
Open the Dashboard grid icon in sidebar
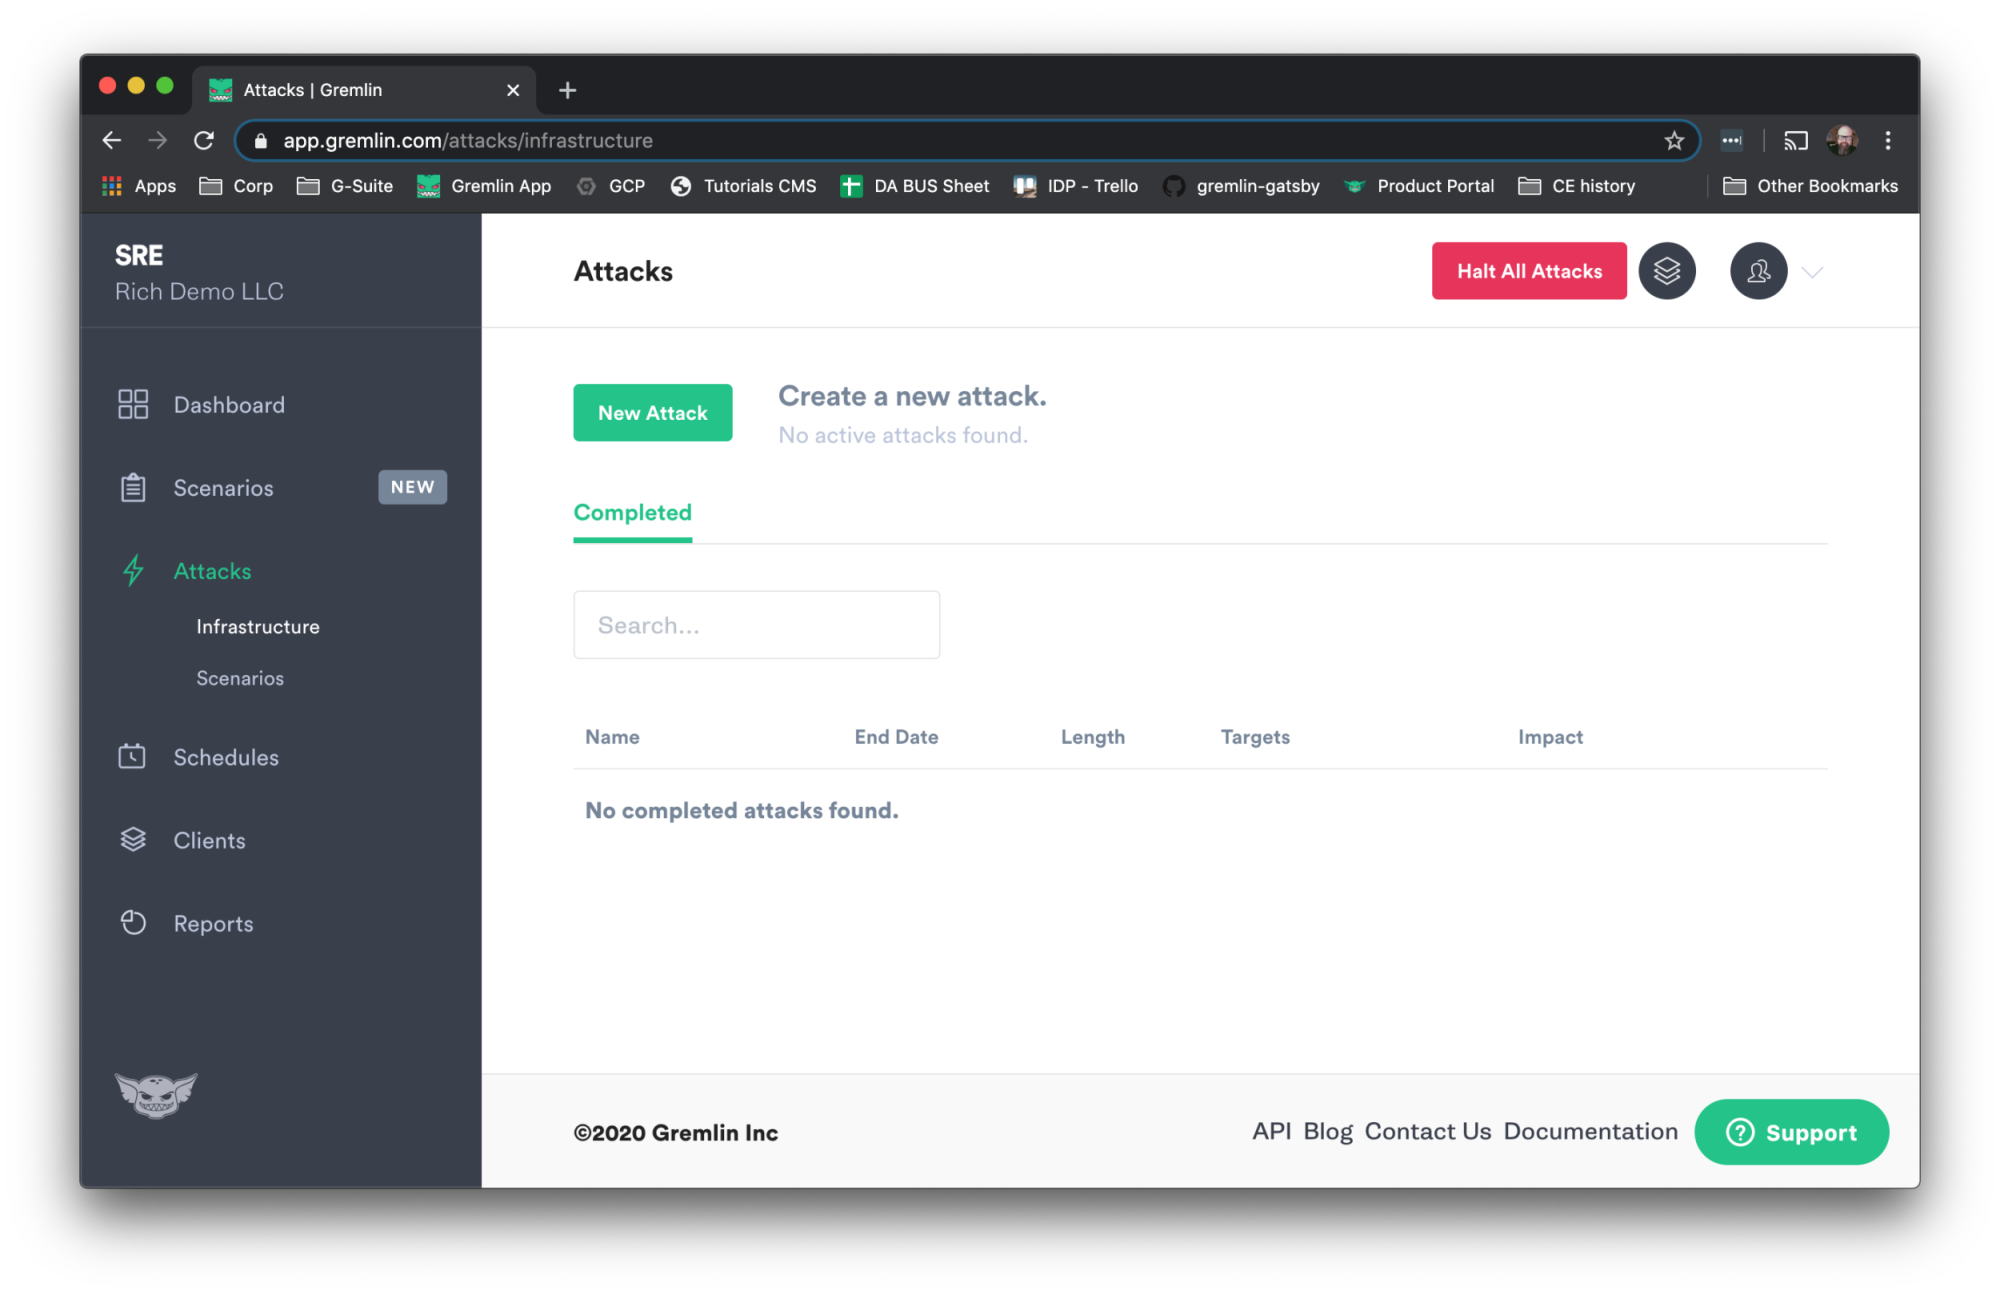(x=133, y=404)
